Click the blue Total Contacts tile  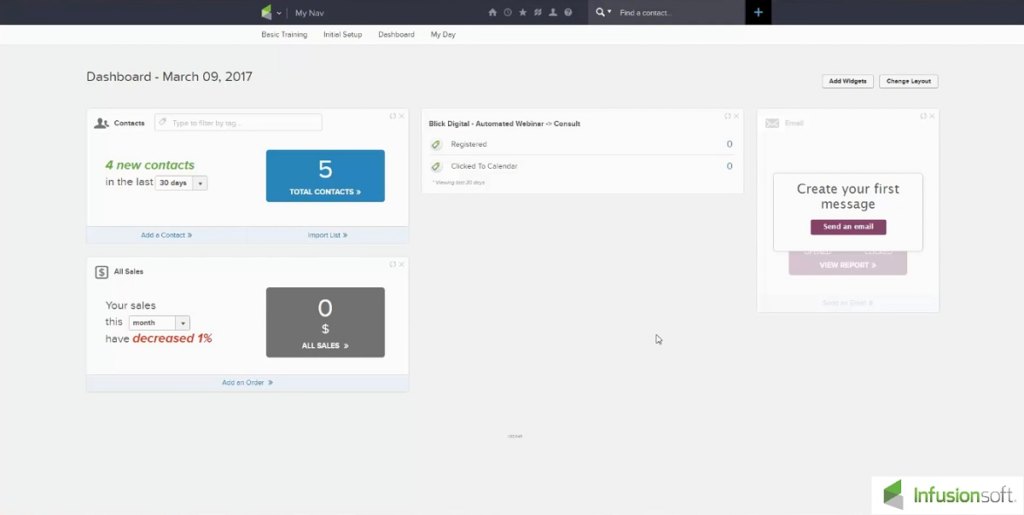coord(325,176)
